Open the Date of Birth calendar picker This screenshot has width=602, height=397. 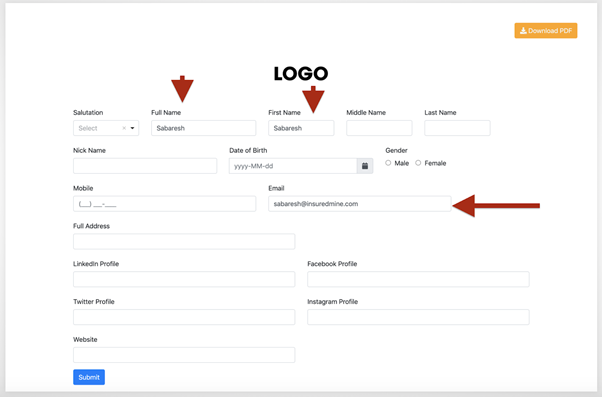(x=365, y=166)
